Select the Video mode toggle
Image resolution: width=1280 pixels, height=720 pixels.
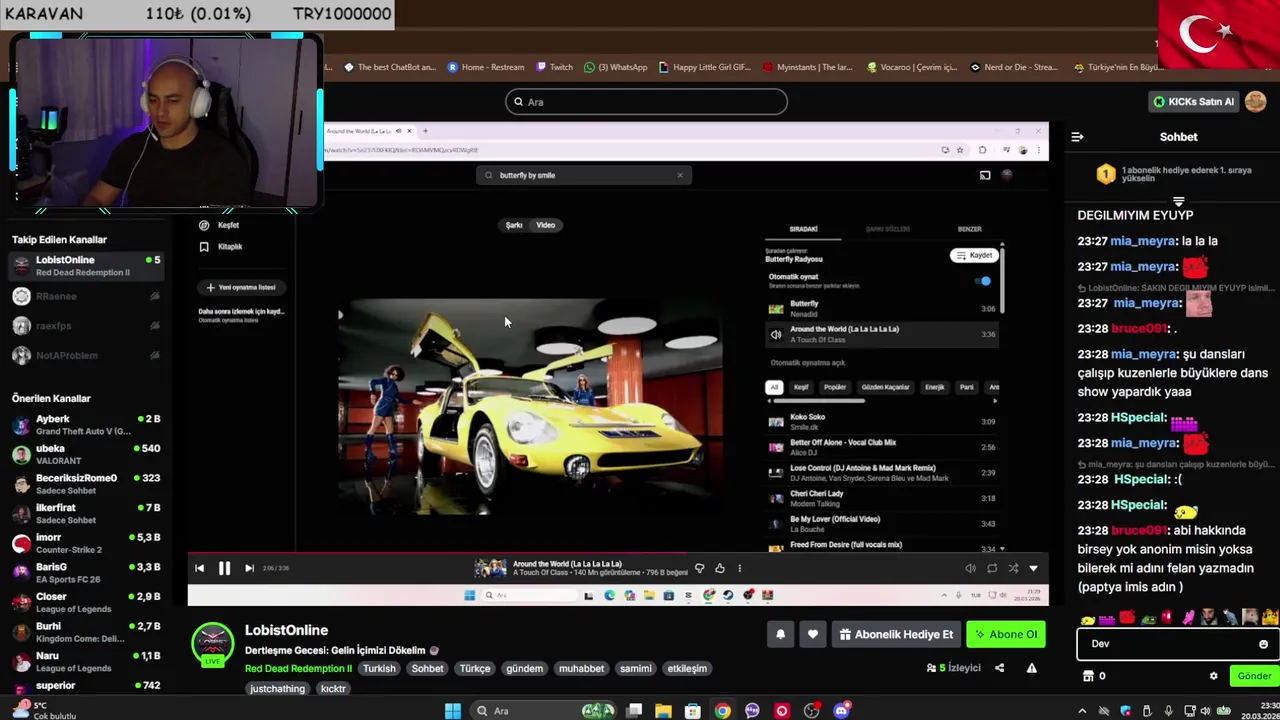(546, 225)
